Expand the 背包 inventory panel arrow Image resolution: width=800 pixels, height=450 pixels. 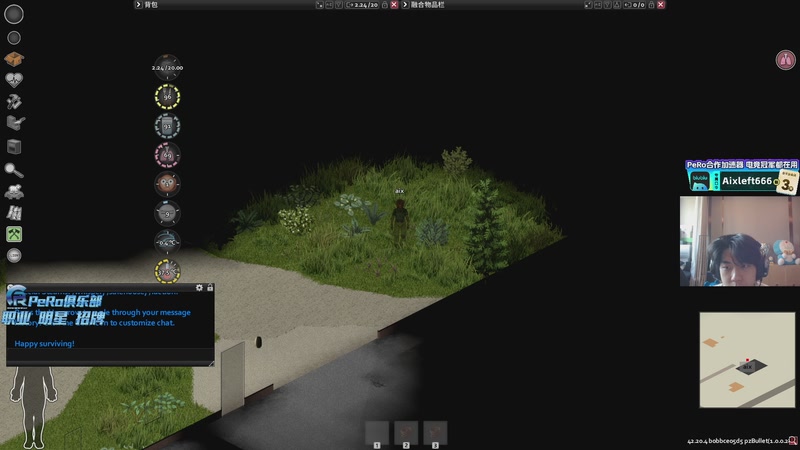click(138, 5)
